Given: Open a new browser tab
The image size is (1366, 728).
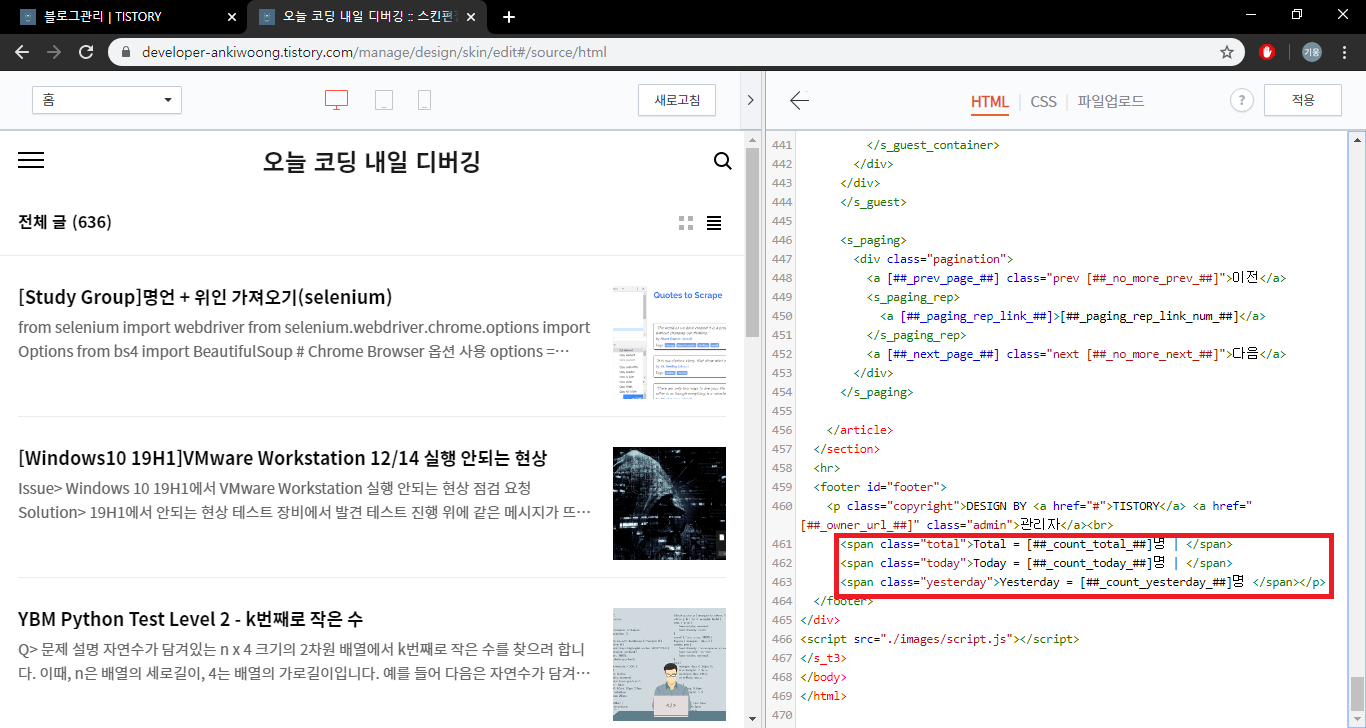Looking at the screenshot, I should [x=509, y=17].
